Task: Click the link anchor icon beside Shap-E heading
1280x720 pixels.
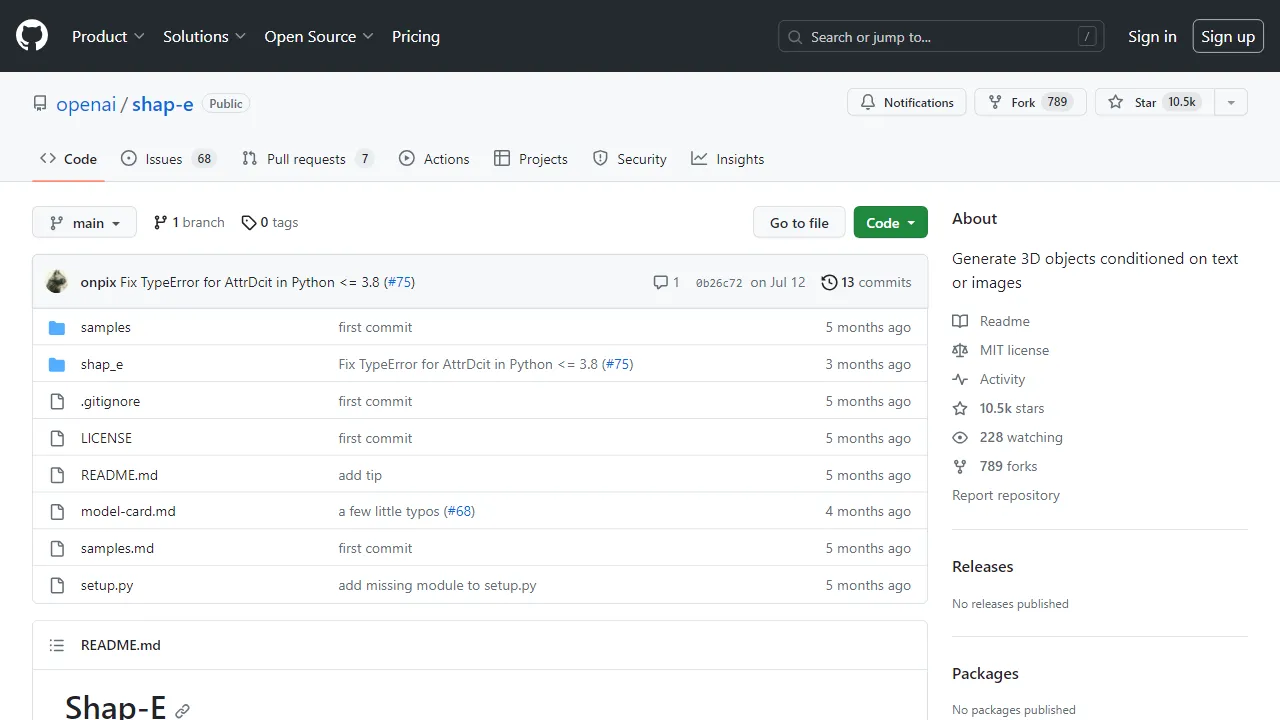Action: coord(182,711)
